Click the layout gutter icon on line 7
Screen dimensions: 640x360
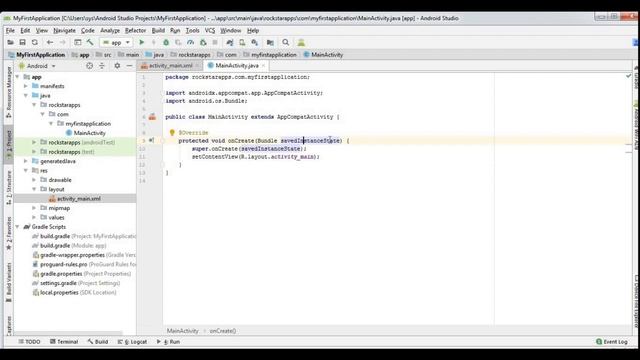pyautogui.click(x=152, y=117)
